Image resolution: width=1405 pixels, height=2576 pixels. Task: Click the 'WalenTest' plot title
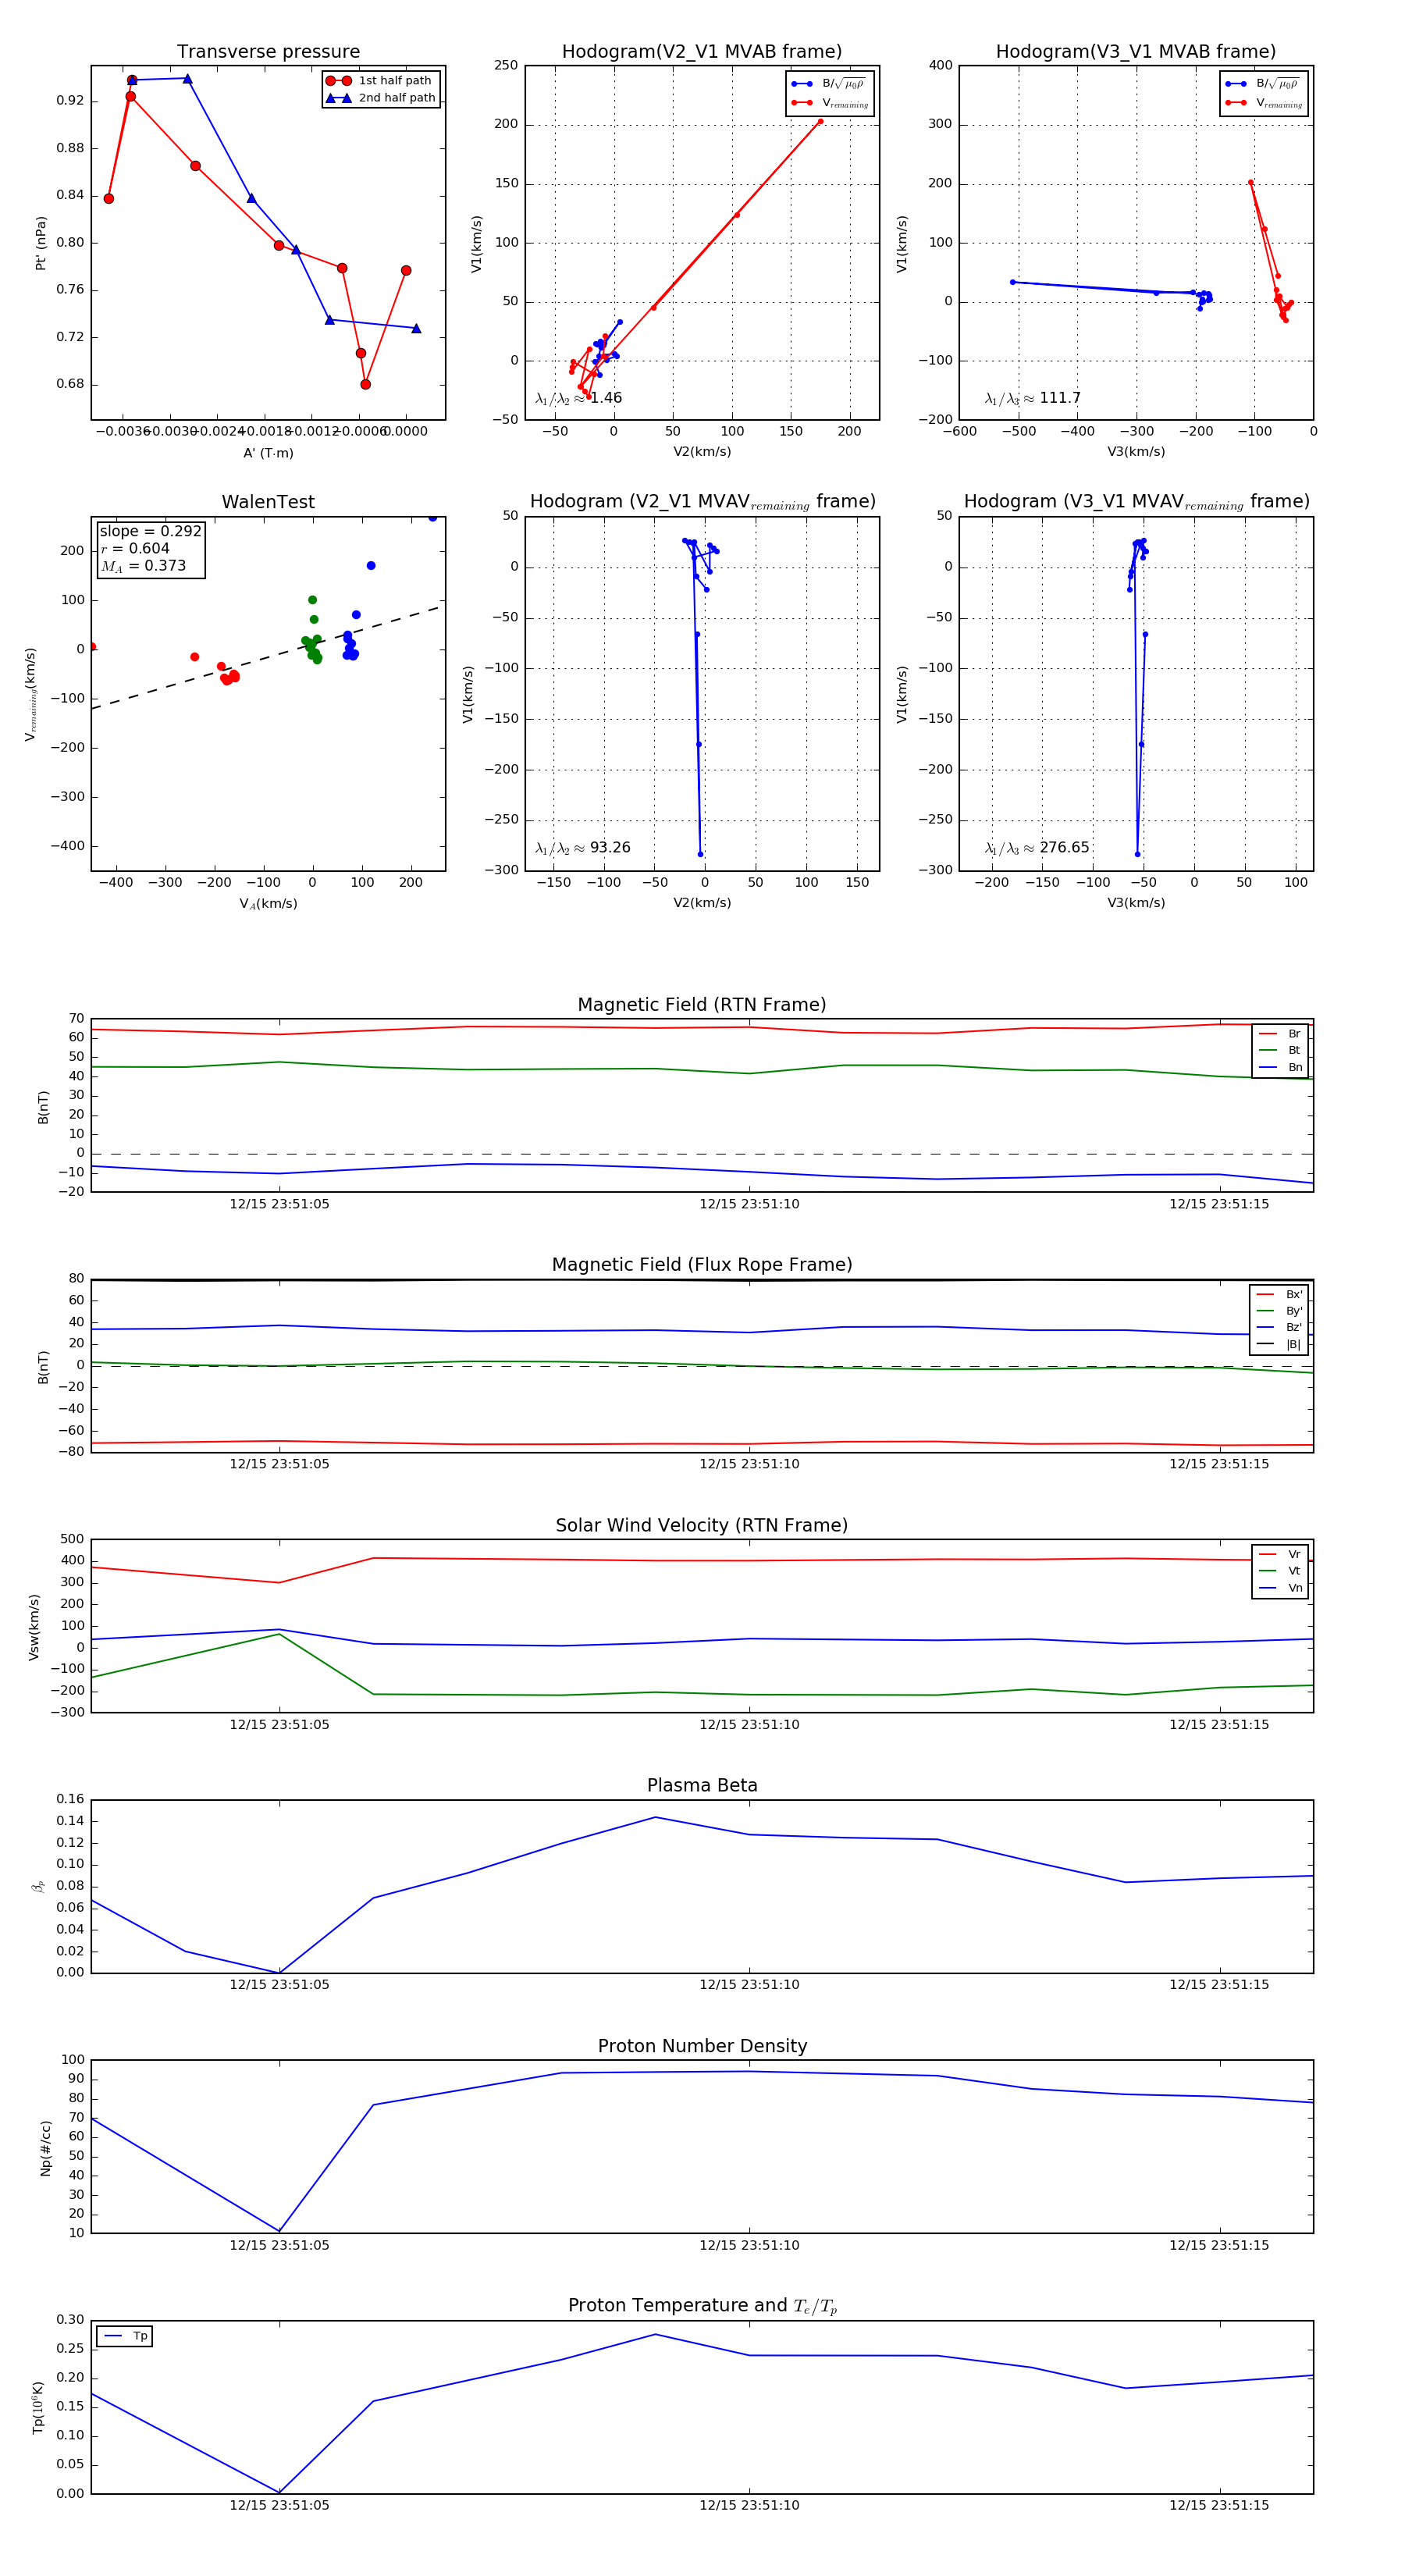pyautogui.click(x=268, y=502)
